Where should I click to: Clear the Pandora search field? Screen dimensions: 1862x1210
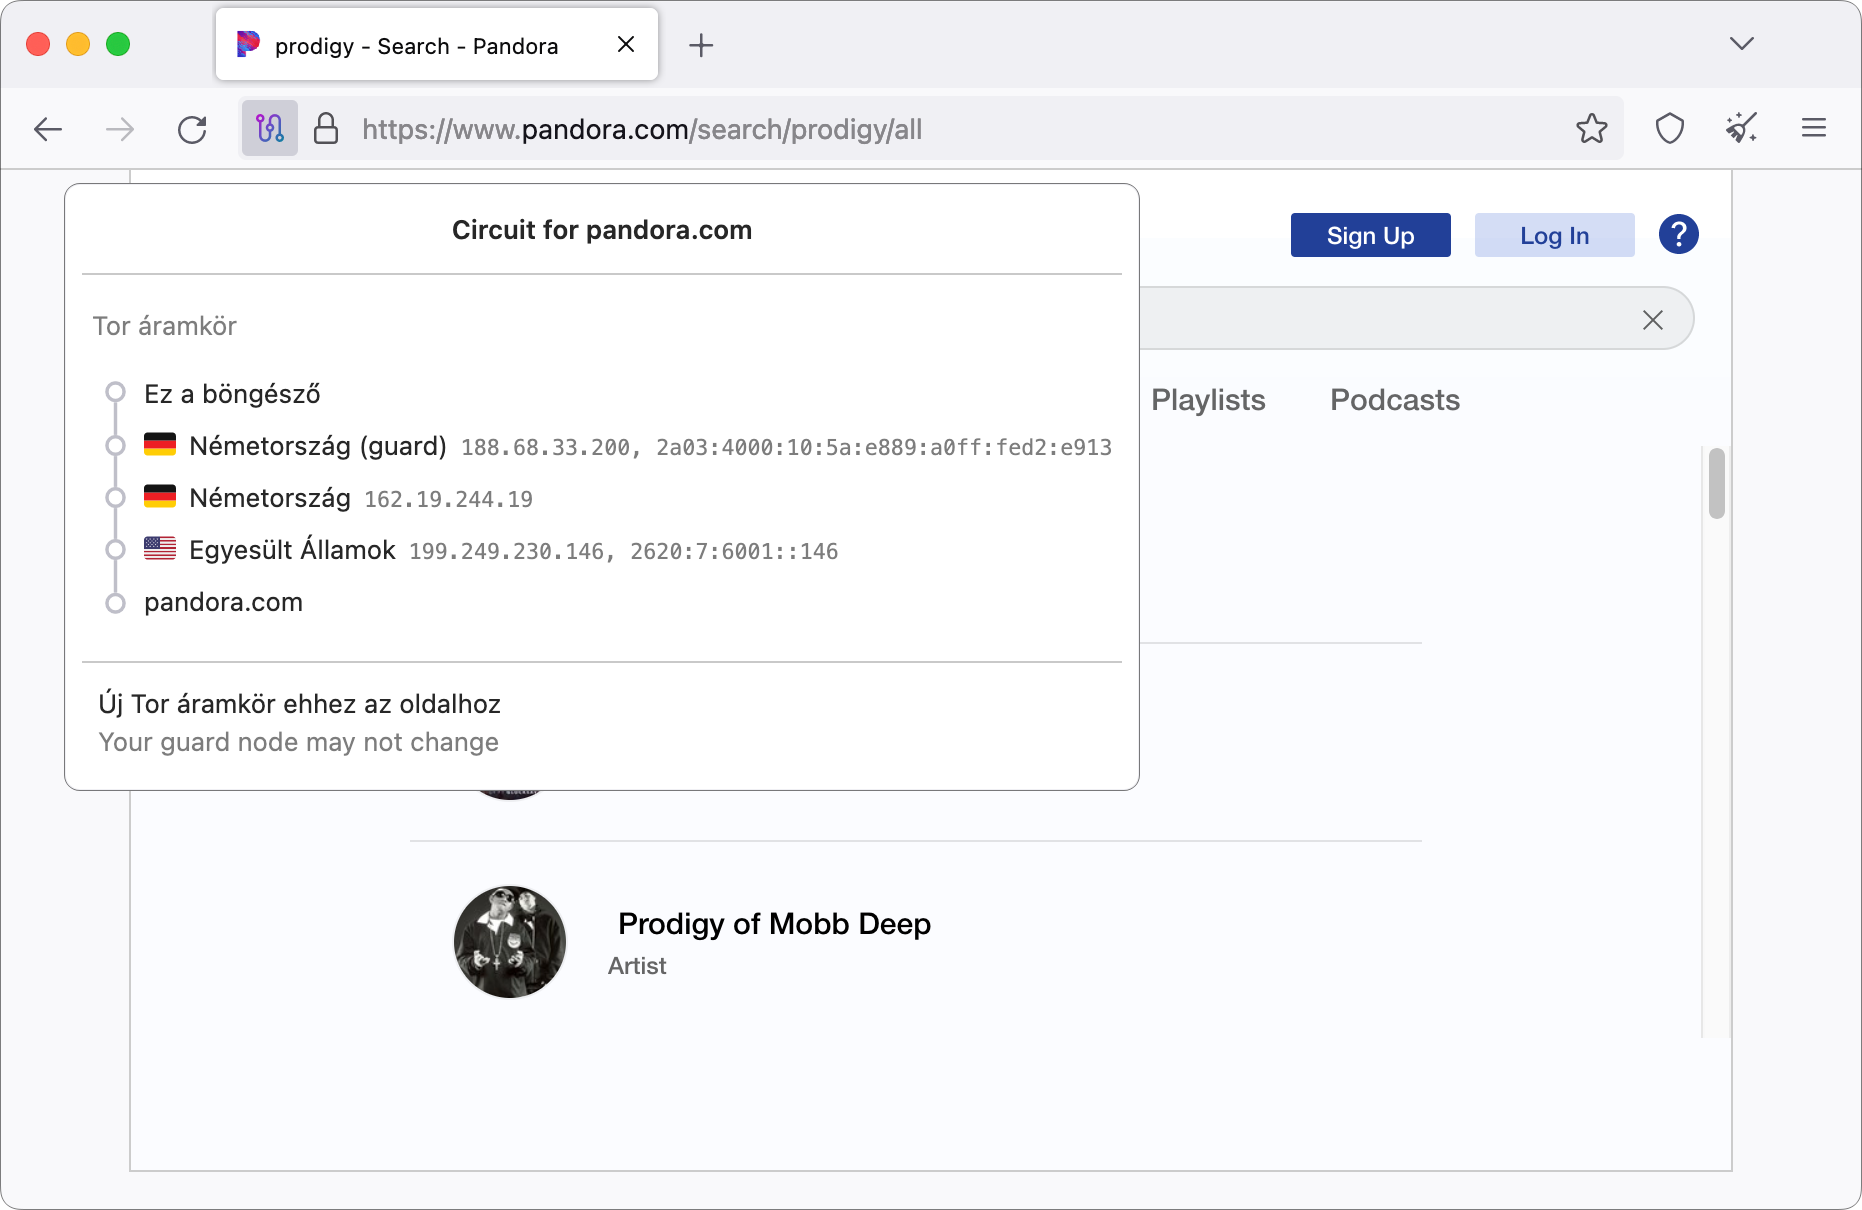1653,320
